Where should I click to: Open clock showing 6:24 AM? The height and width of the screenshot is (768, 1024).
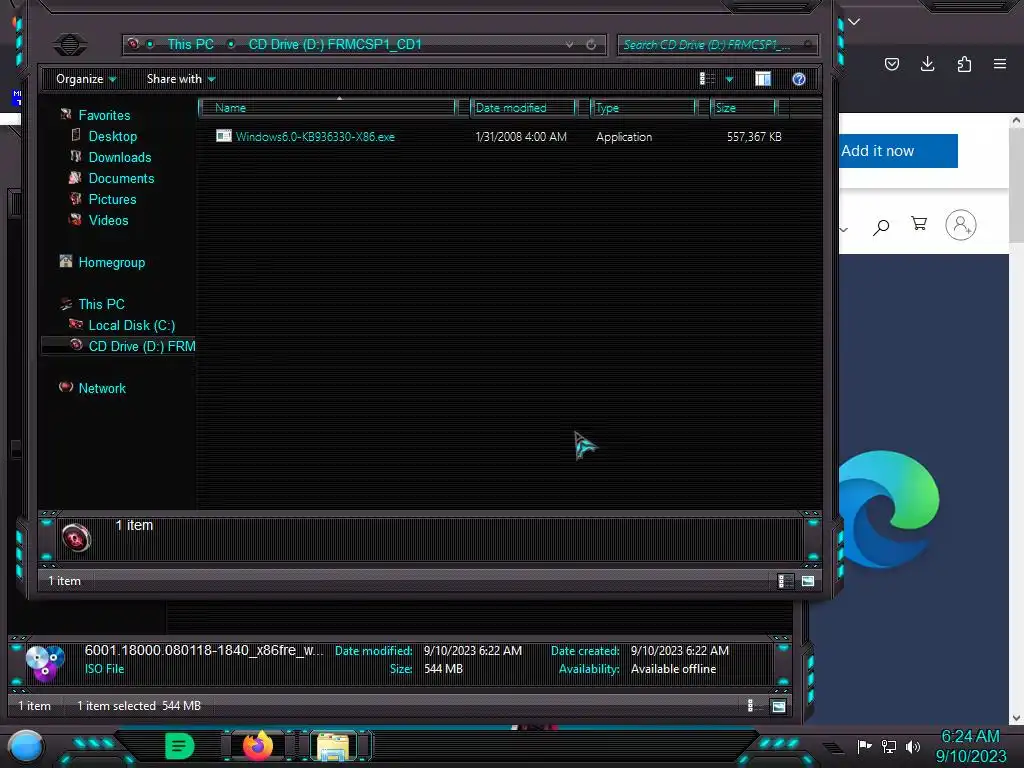point(970,746)
